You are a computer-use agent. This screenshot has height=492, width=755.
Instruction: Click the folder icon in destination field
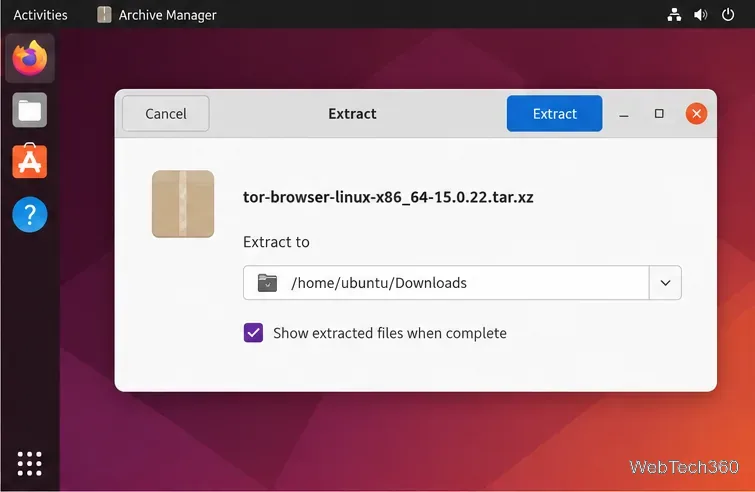tap(267, 283)
